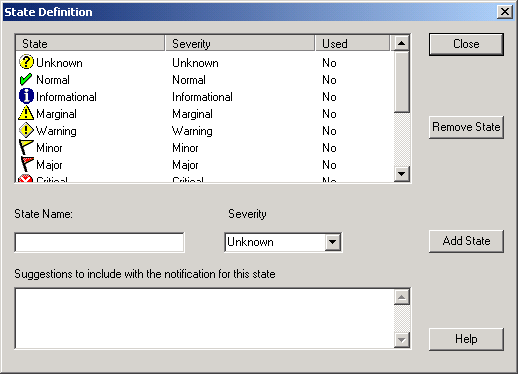The width and height of the screenshot is (518, 374).
Task: Open the Severity dropdown list
Action: click(x=333, y=242)
